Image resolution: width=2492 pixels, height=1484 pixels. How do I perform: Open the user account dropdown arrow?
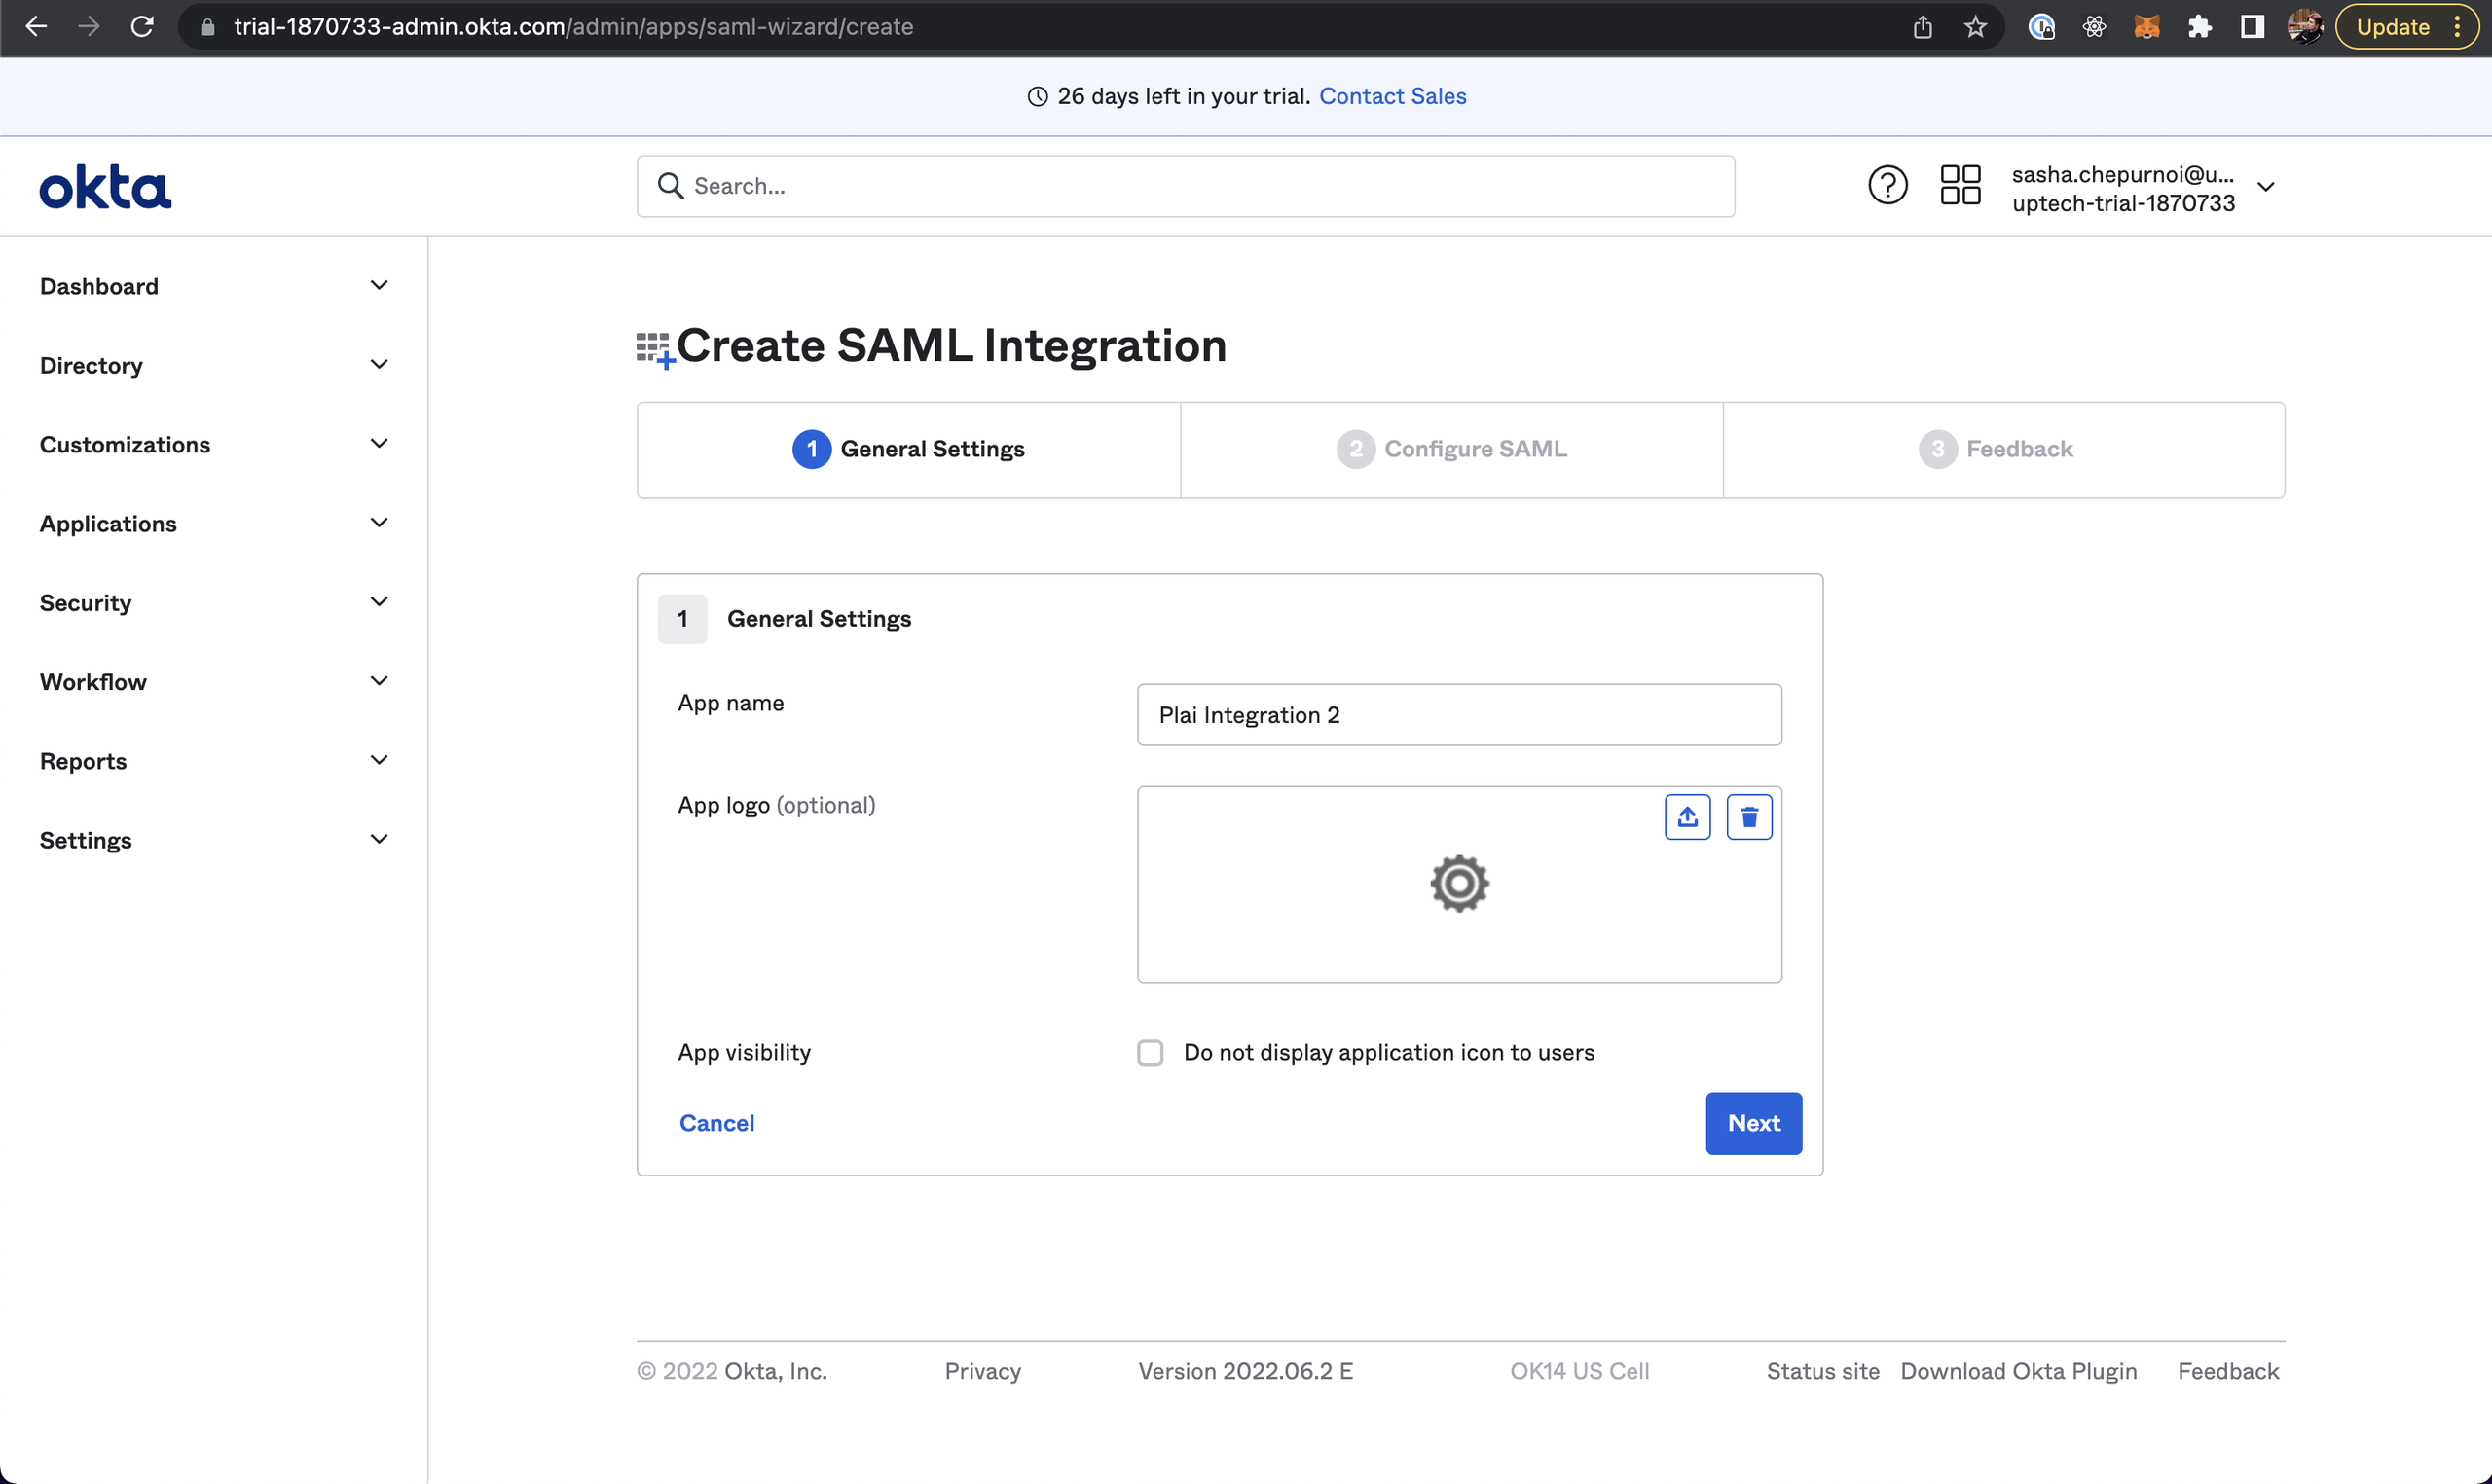click(x=2266, y=187)
